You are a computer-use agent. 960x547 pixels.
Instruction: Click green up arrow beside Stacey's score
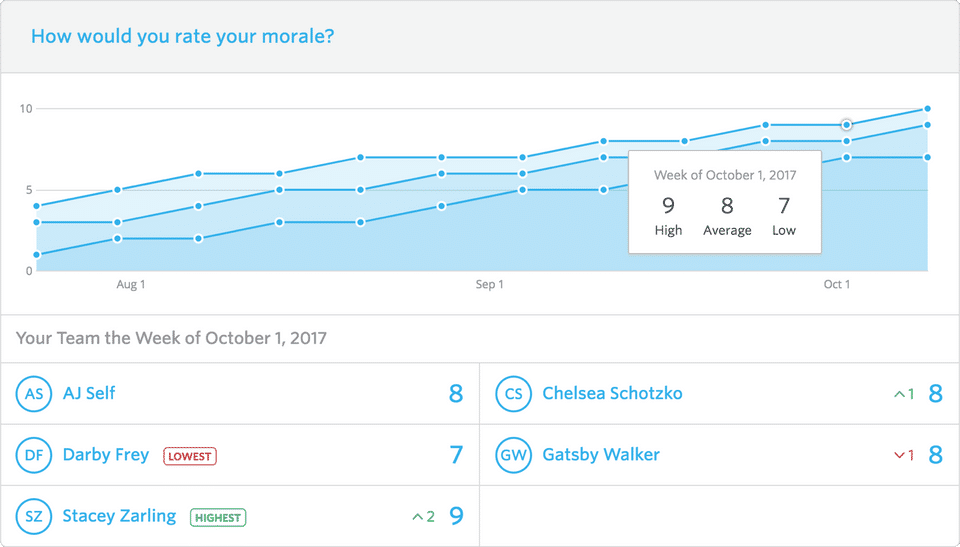[417, 517]
